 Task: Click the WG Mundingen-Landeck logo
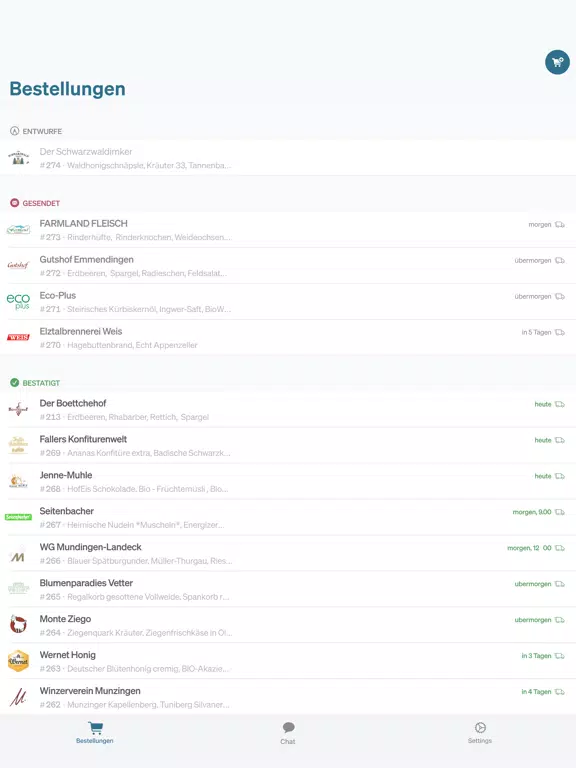click(x=18, y=557)
